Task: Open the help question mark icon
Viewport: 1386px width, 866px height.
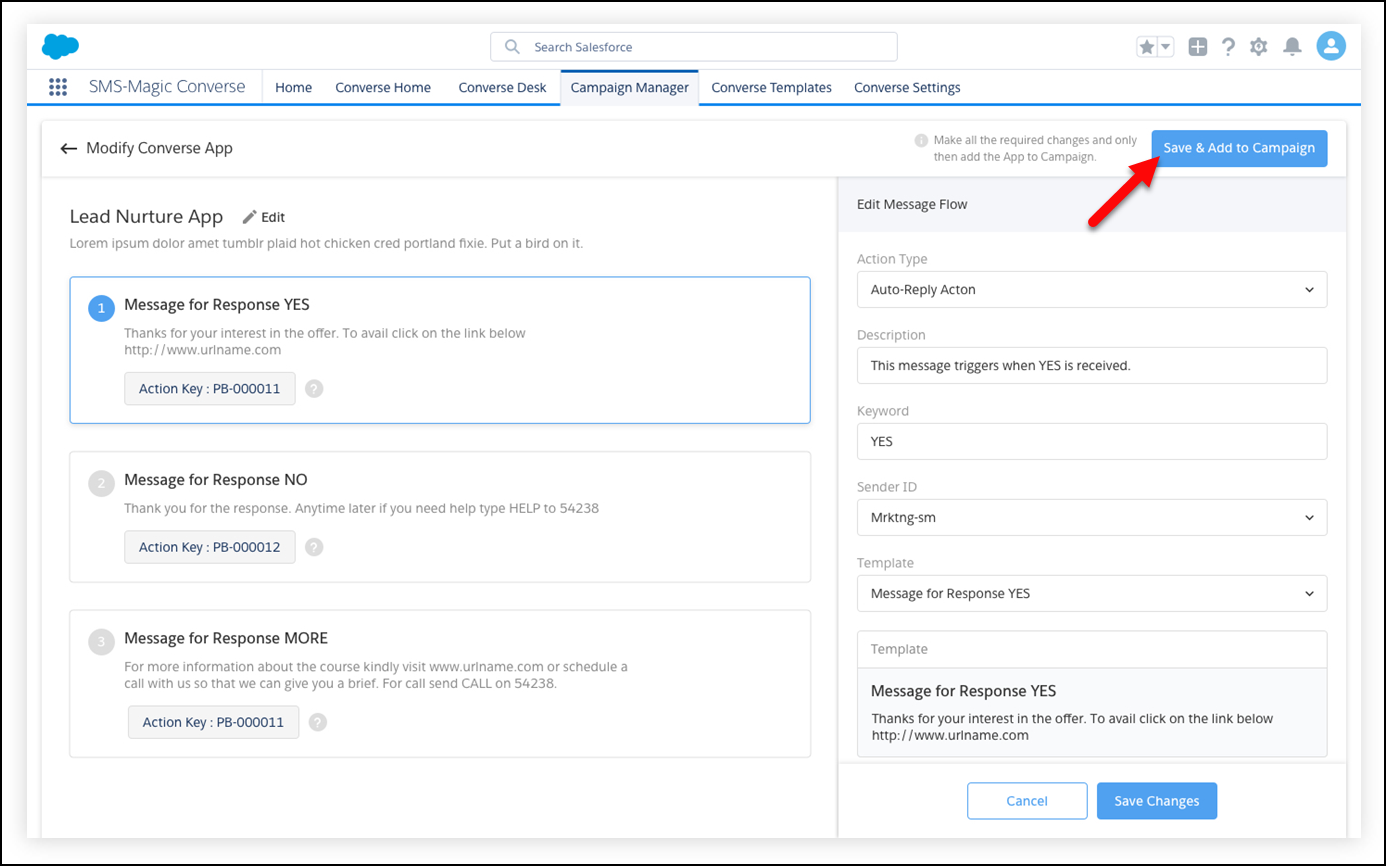Action: [x=1228, y=47]
